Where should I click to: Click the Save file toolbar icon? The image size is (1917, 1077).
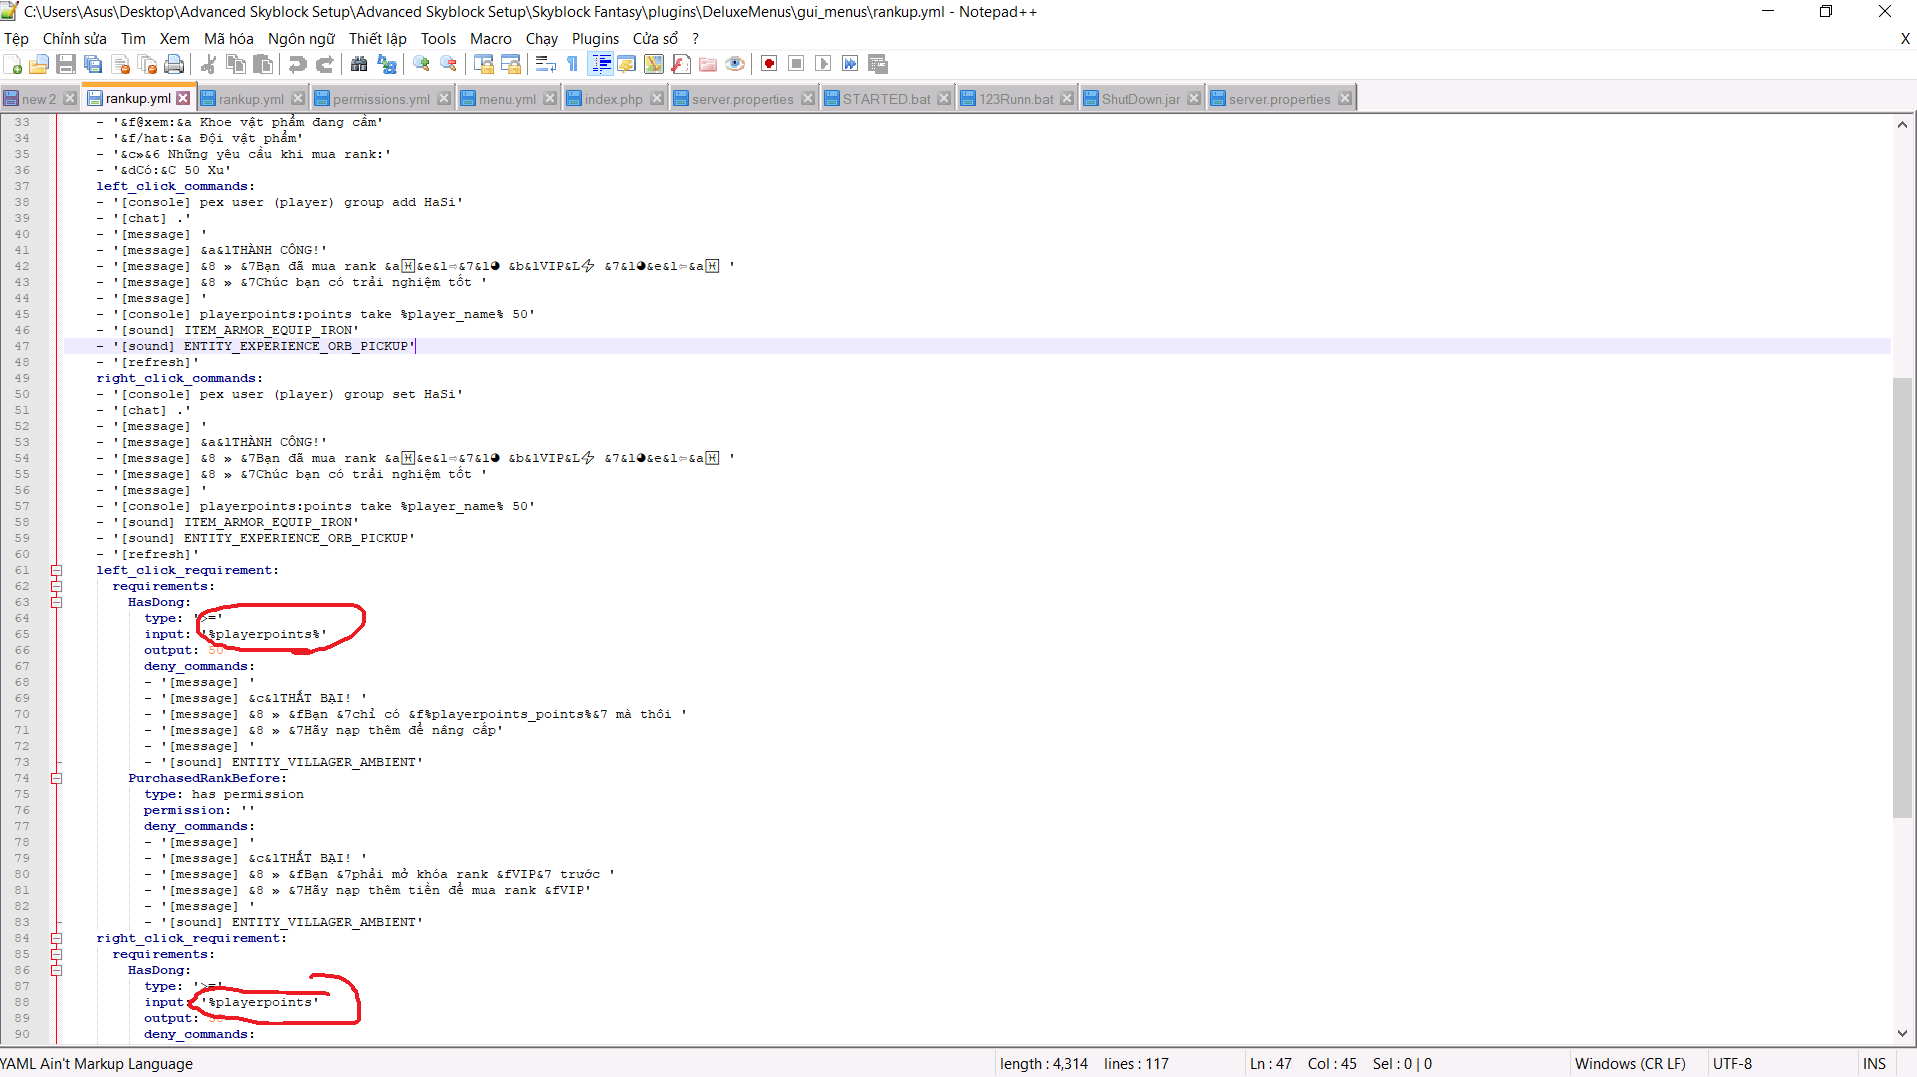click(x=66, y=64)
